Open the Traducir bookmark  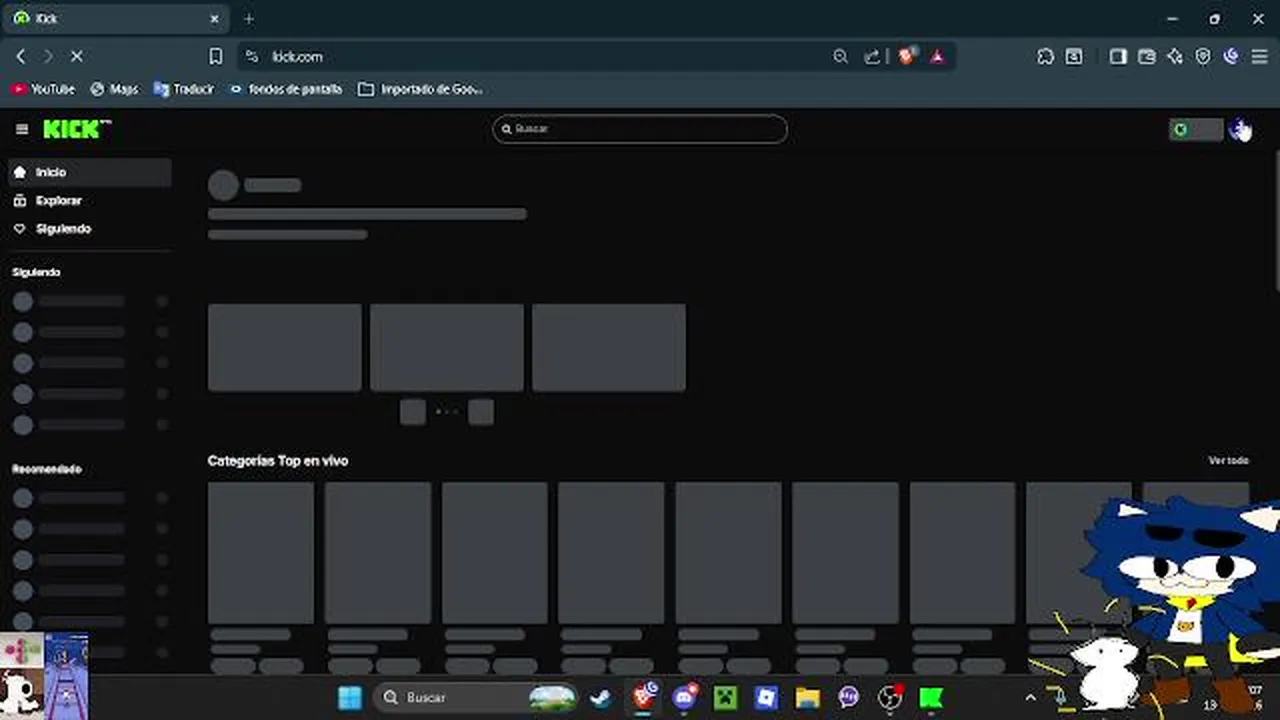tap(184, 89)
